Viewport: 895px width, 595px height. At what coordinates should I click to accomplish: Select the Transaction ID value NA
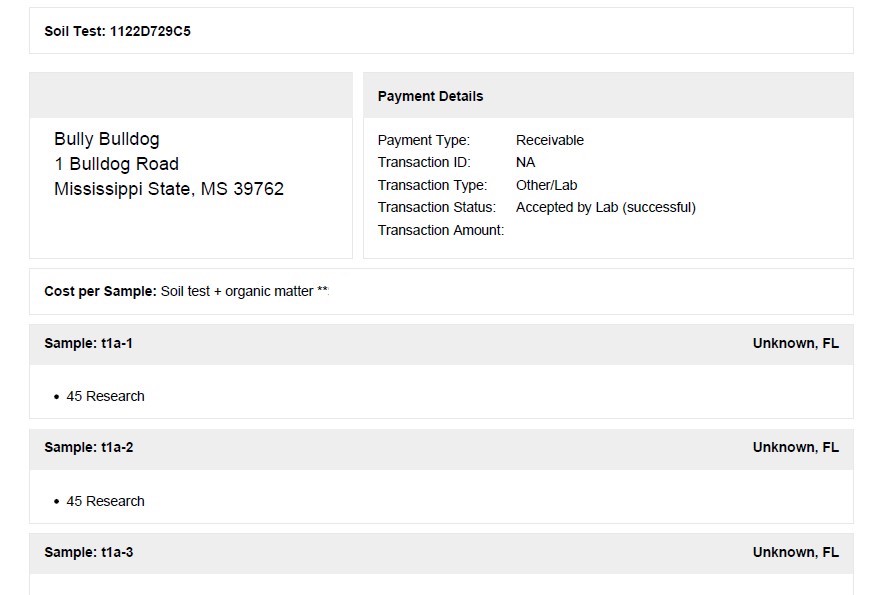click(525, 163)
